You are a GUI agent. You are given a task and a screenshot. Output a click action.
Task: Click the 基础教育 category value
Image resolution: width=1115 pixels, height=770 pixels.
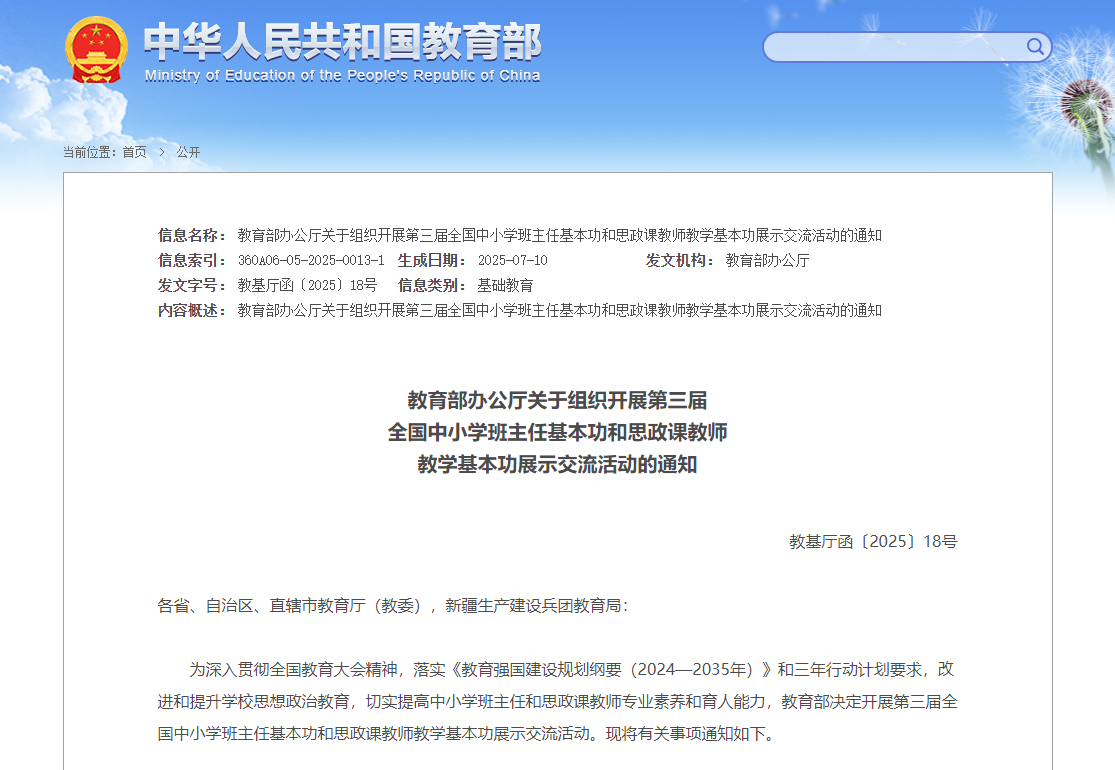pos(505,286)
